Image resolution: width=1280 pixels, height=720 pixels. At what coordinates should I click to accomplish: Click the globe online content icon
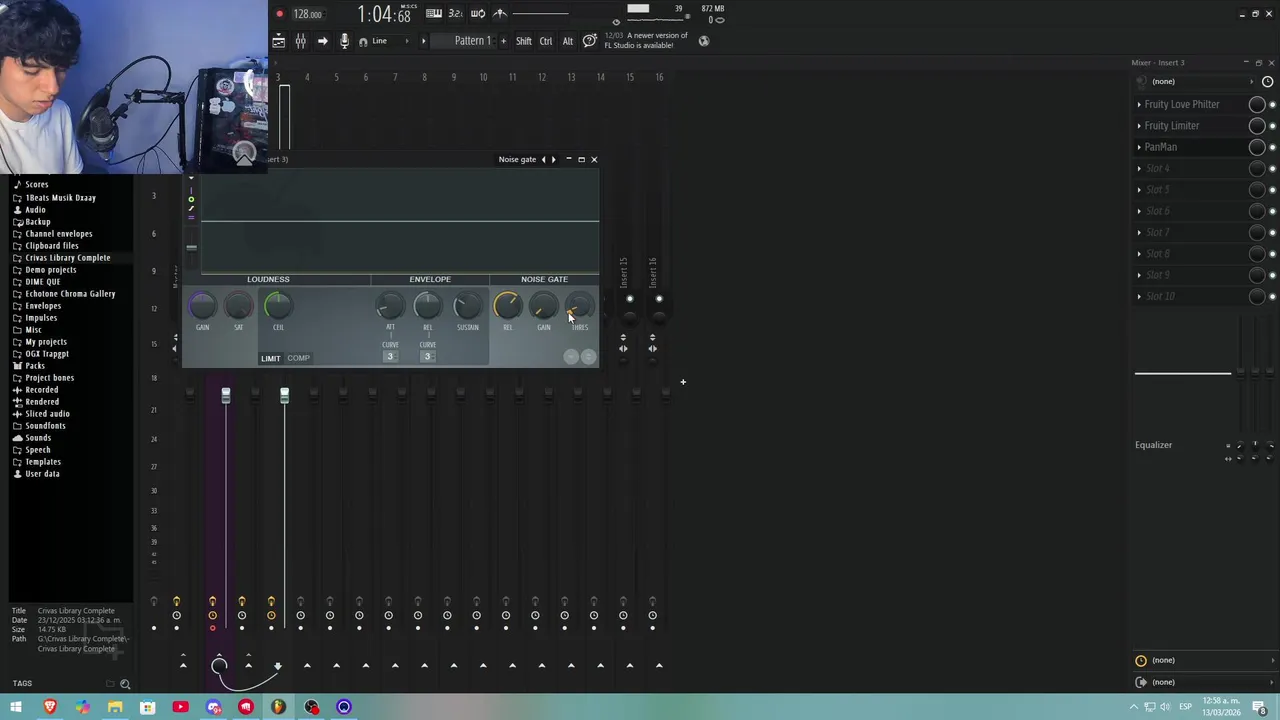[704, 41]
